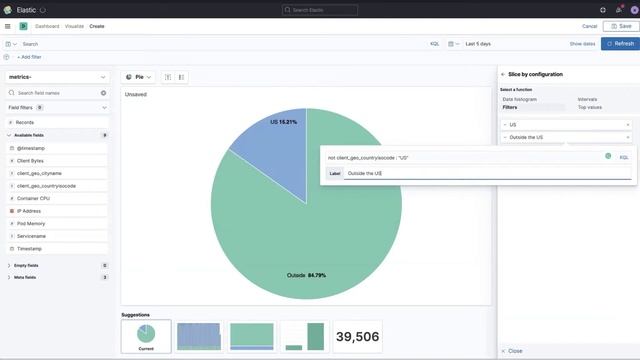Expand the Meta fields section
The height and width of the screenshot is (360, 640).
tap(9, 278)
